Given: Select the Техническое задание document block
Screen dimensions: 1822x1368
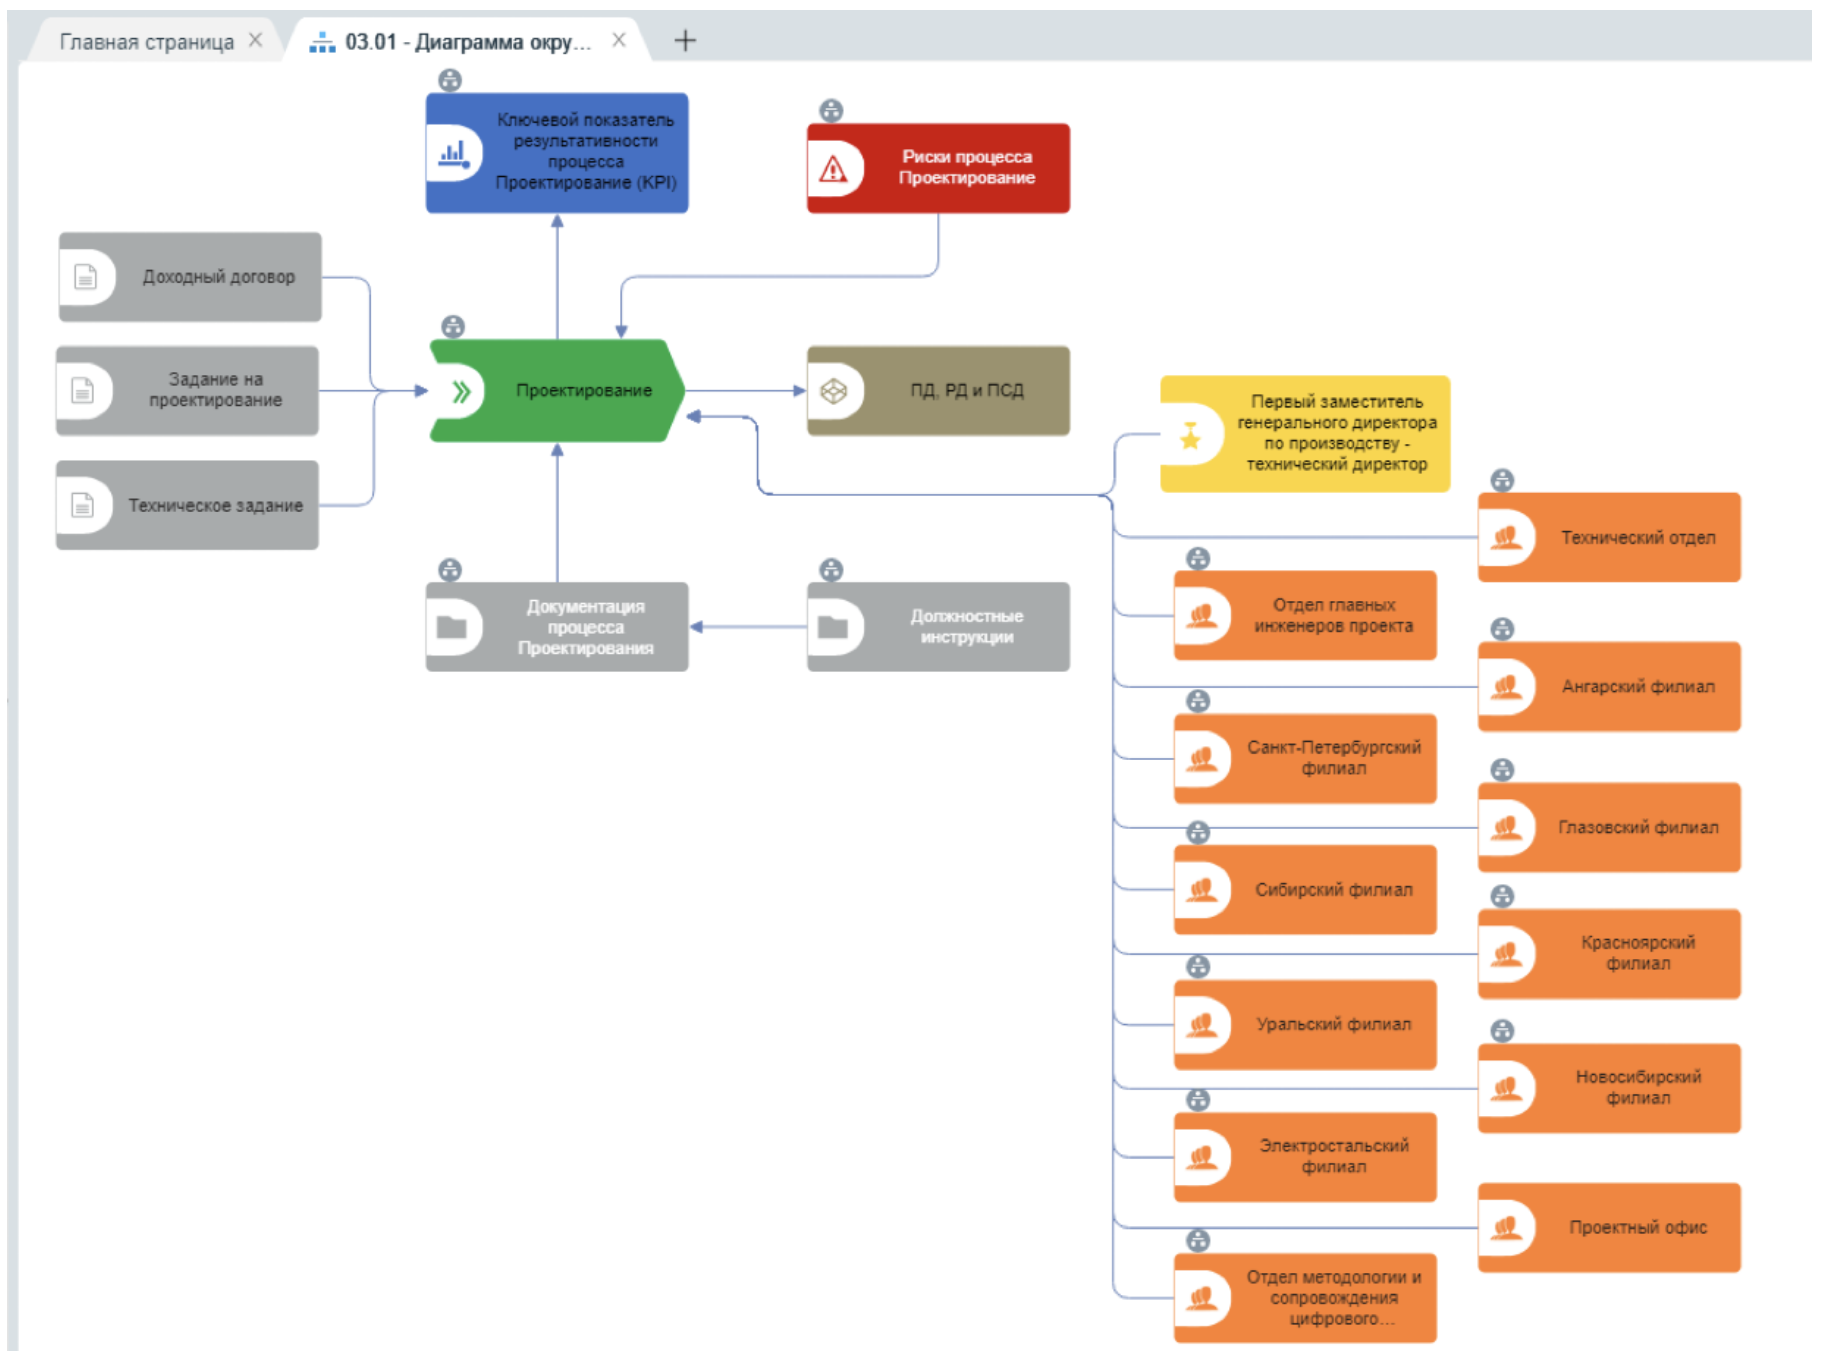Looking at the screenshot, I should [x=188, y=505].
